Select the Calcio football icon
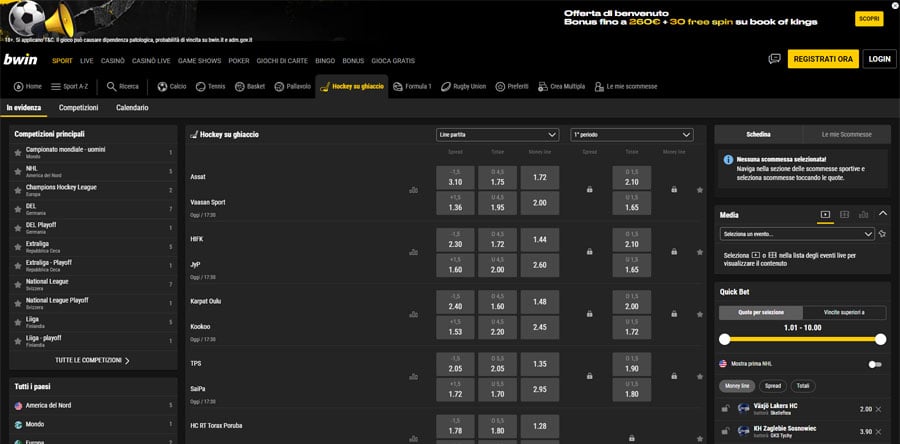This screenshot has width=900, height=444. tap(162, 87)
